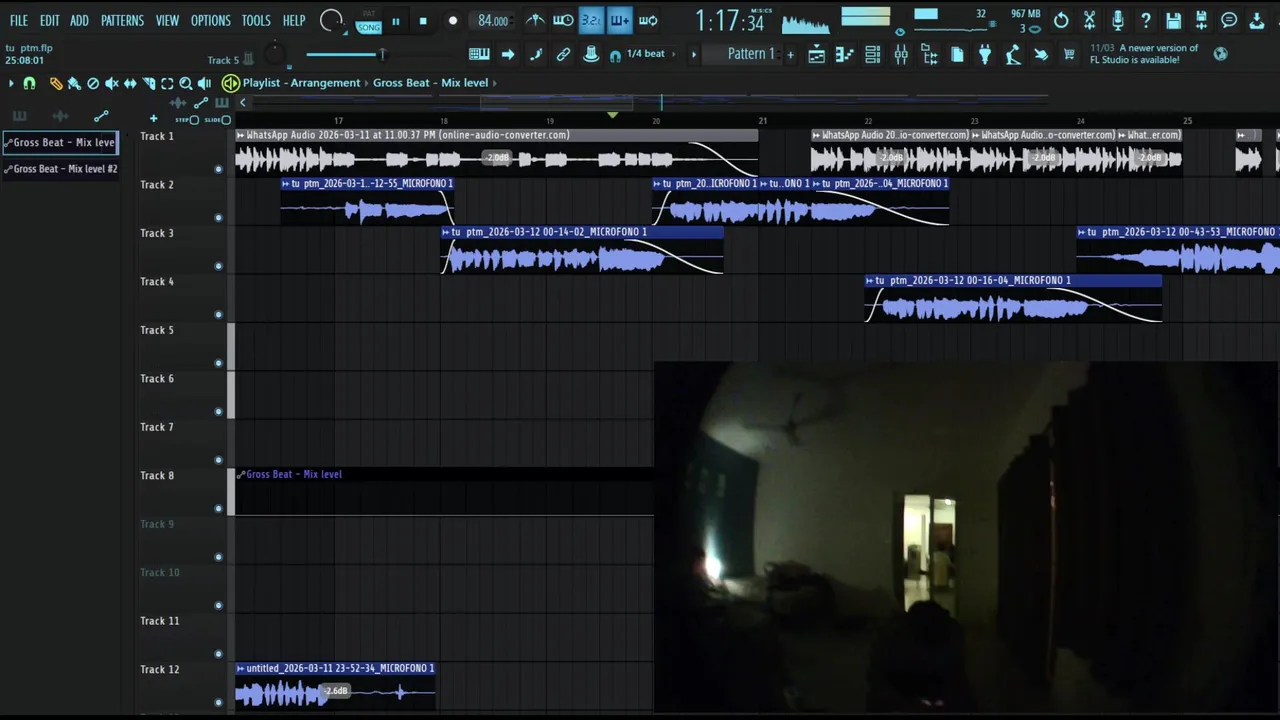Select the Slice tool
Screen dimensions: 1280x720
(x=149, y=84)
